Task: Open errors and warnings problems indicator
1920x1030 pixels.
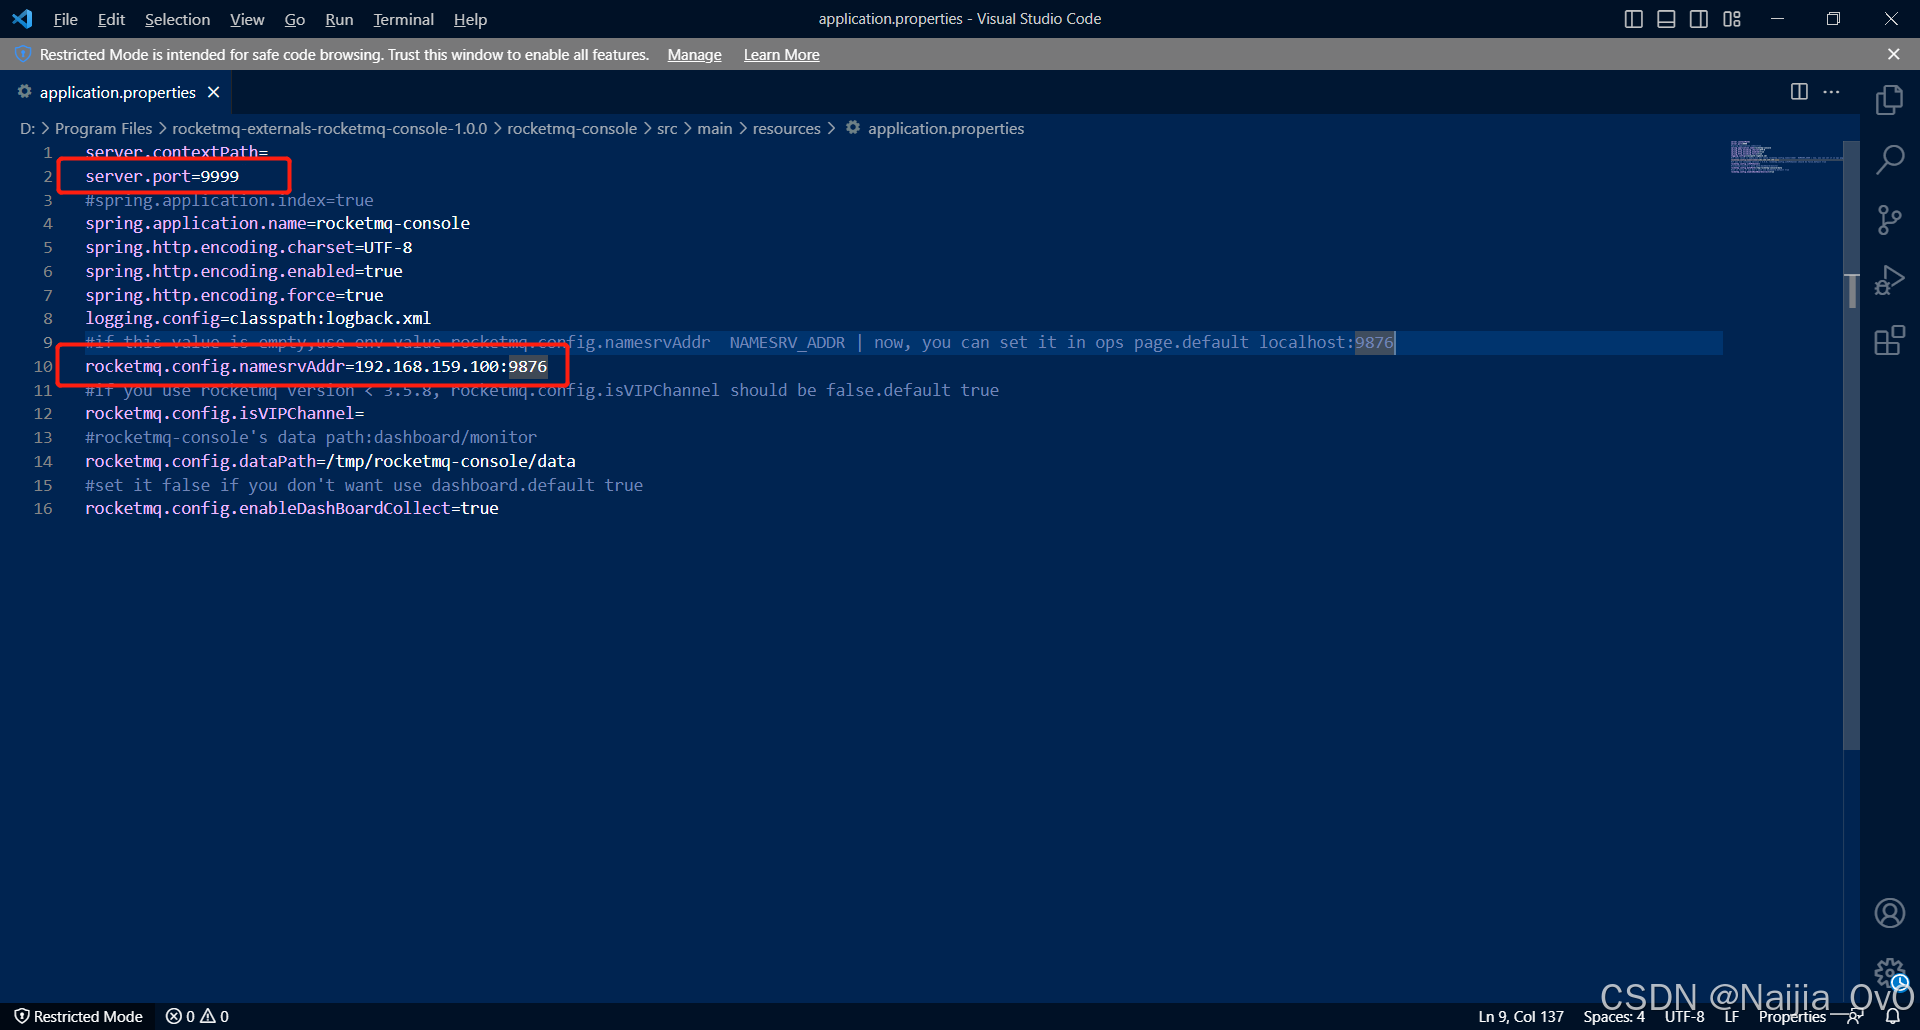Action: pos(197,1016)
